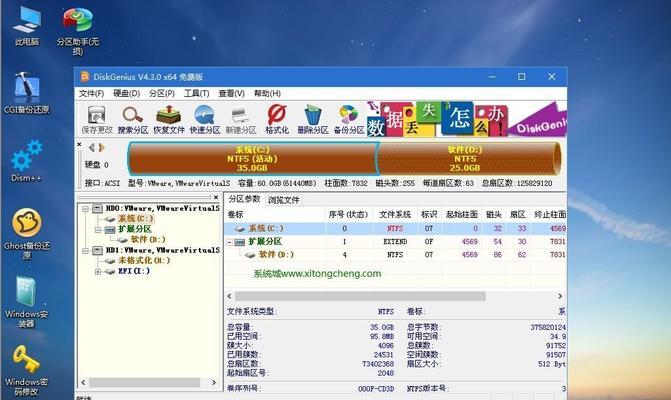Select the 软件(D:) partition bar in disk map
Viewport: 671px width, 400px height.
[469, 159]
